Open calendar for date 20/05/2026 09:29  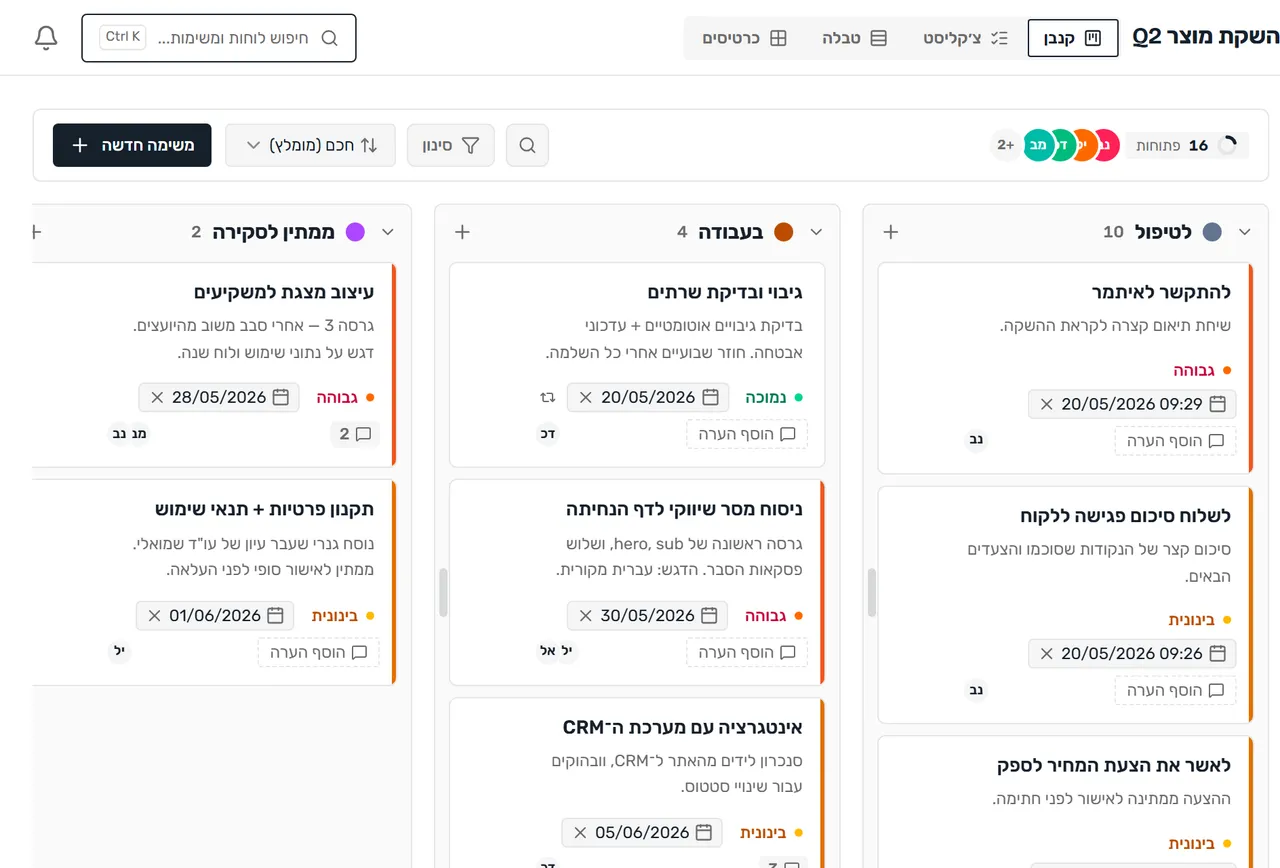(x=1217, y=404)
